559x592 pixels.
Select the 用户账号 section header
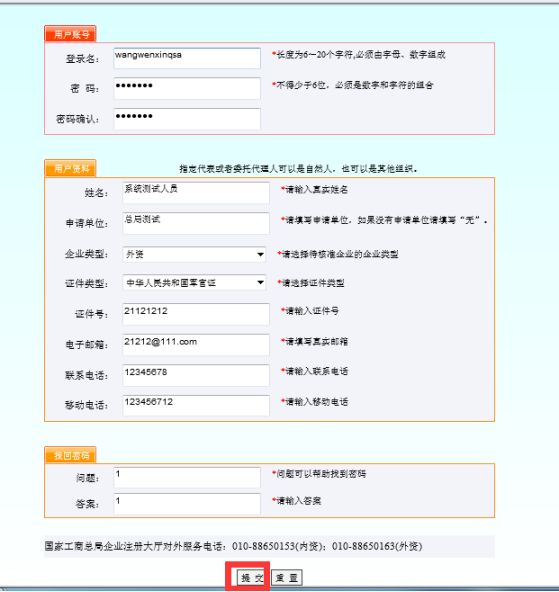click(x=70, y=34)
